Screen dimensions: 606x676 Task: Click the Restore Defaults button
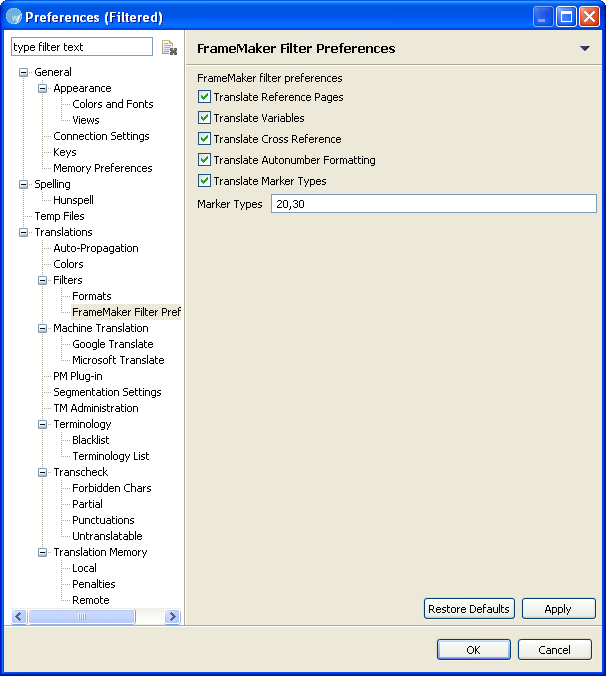point(469,609)
